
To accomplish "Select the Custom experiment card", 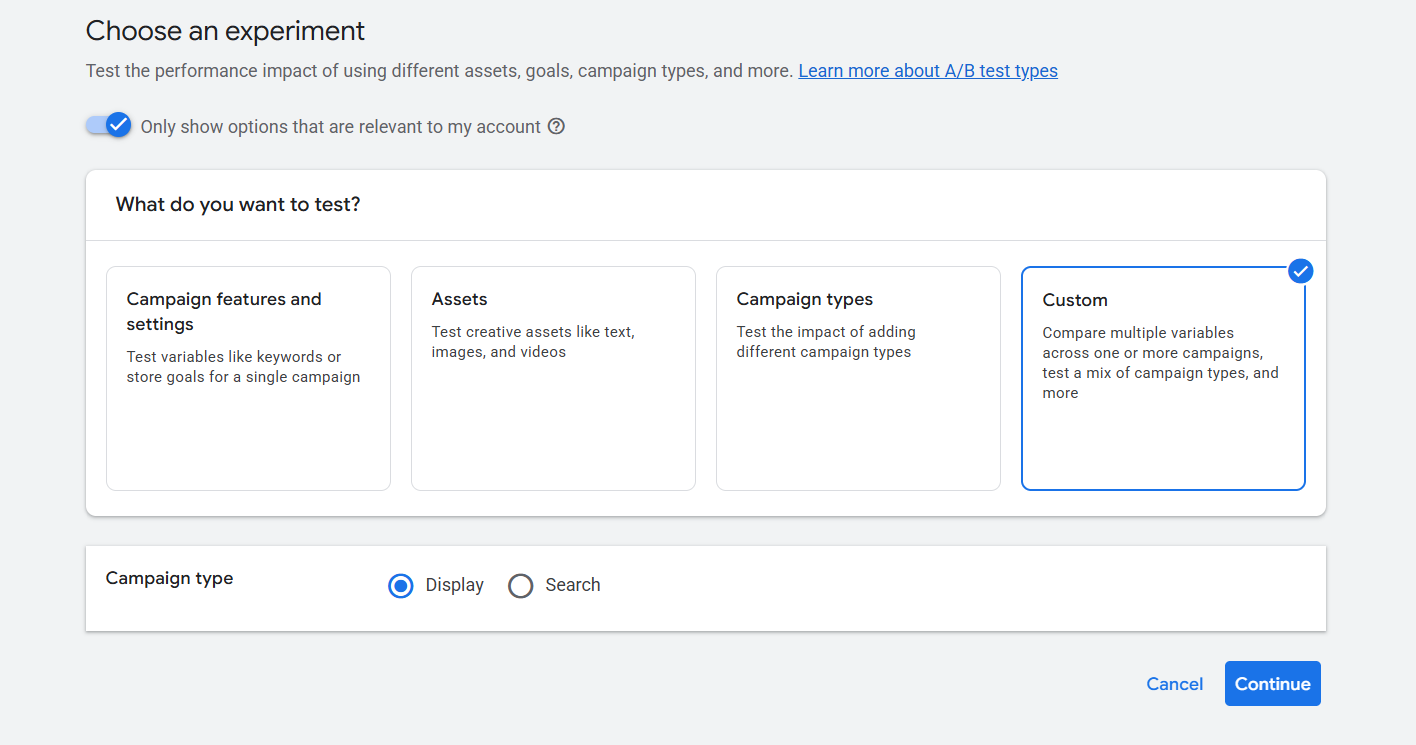I will click(1163, 378).
